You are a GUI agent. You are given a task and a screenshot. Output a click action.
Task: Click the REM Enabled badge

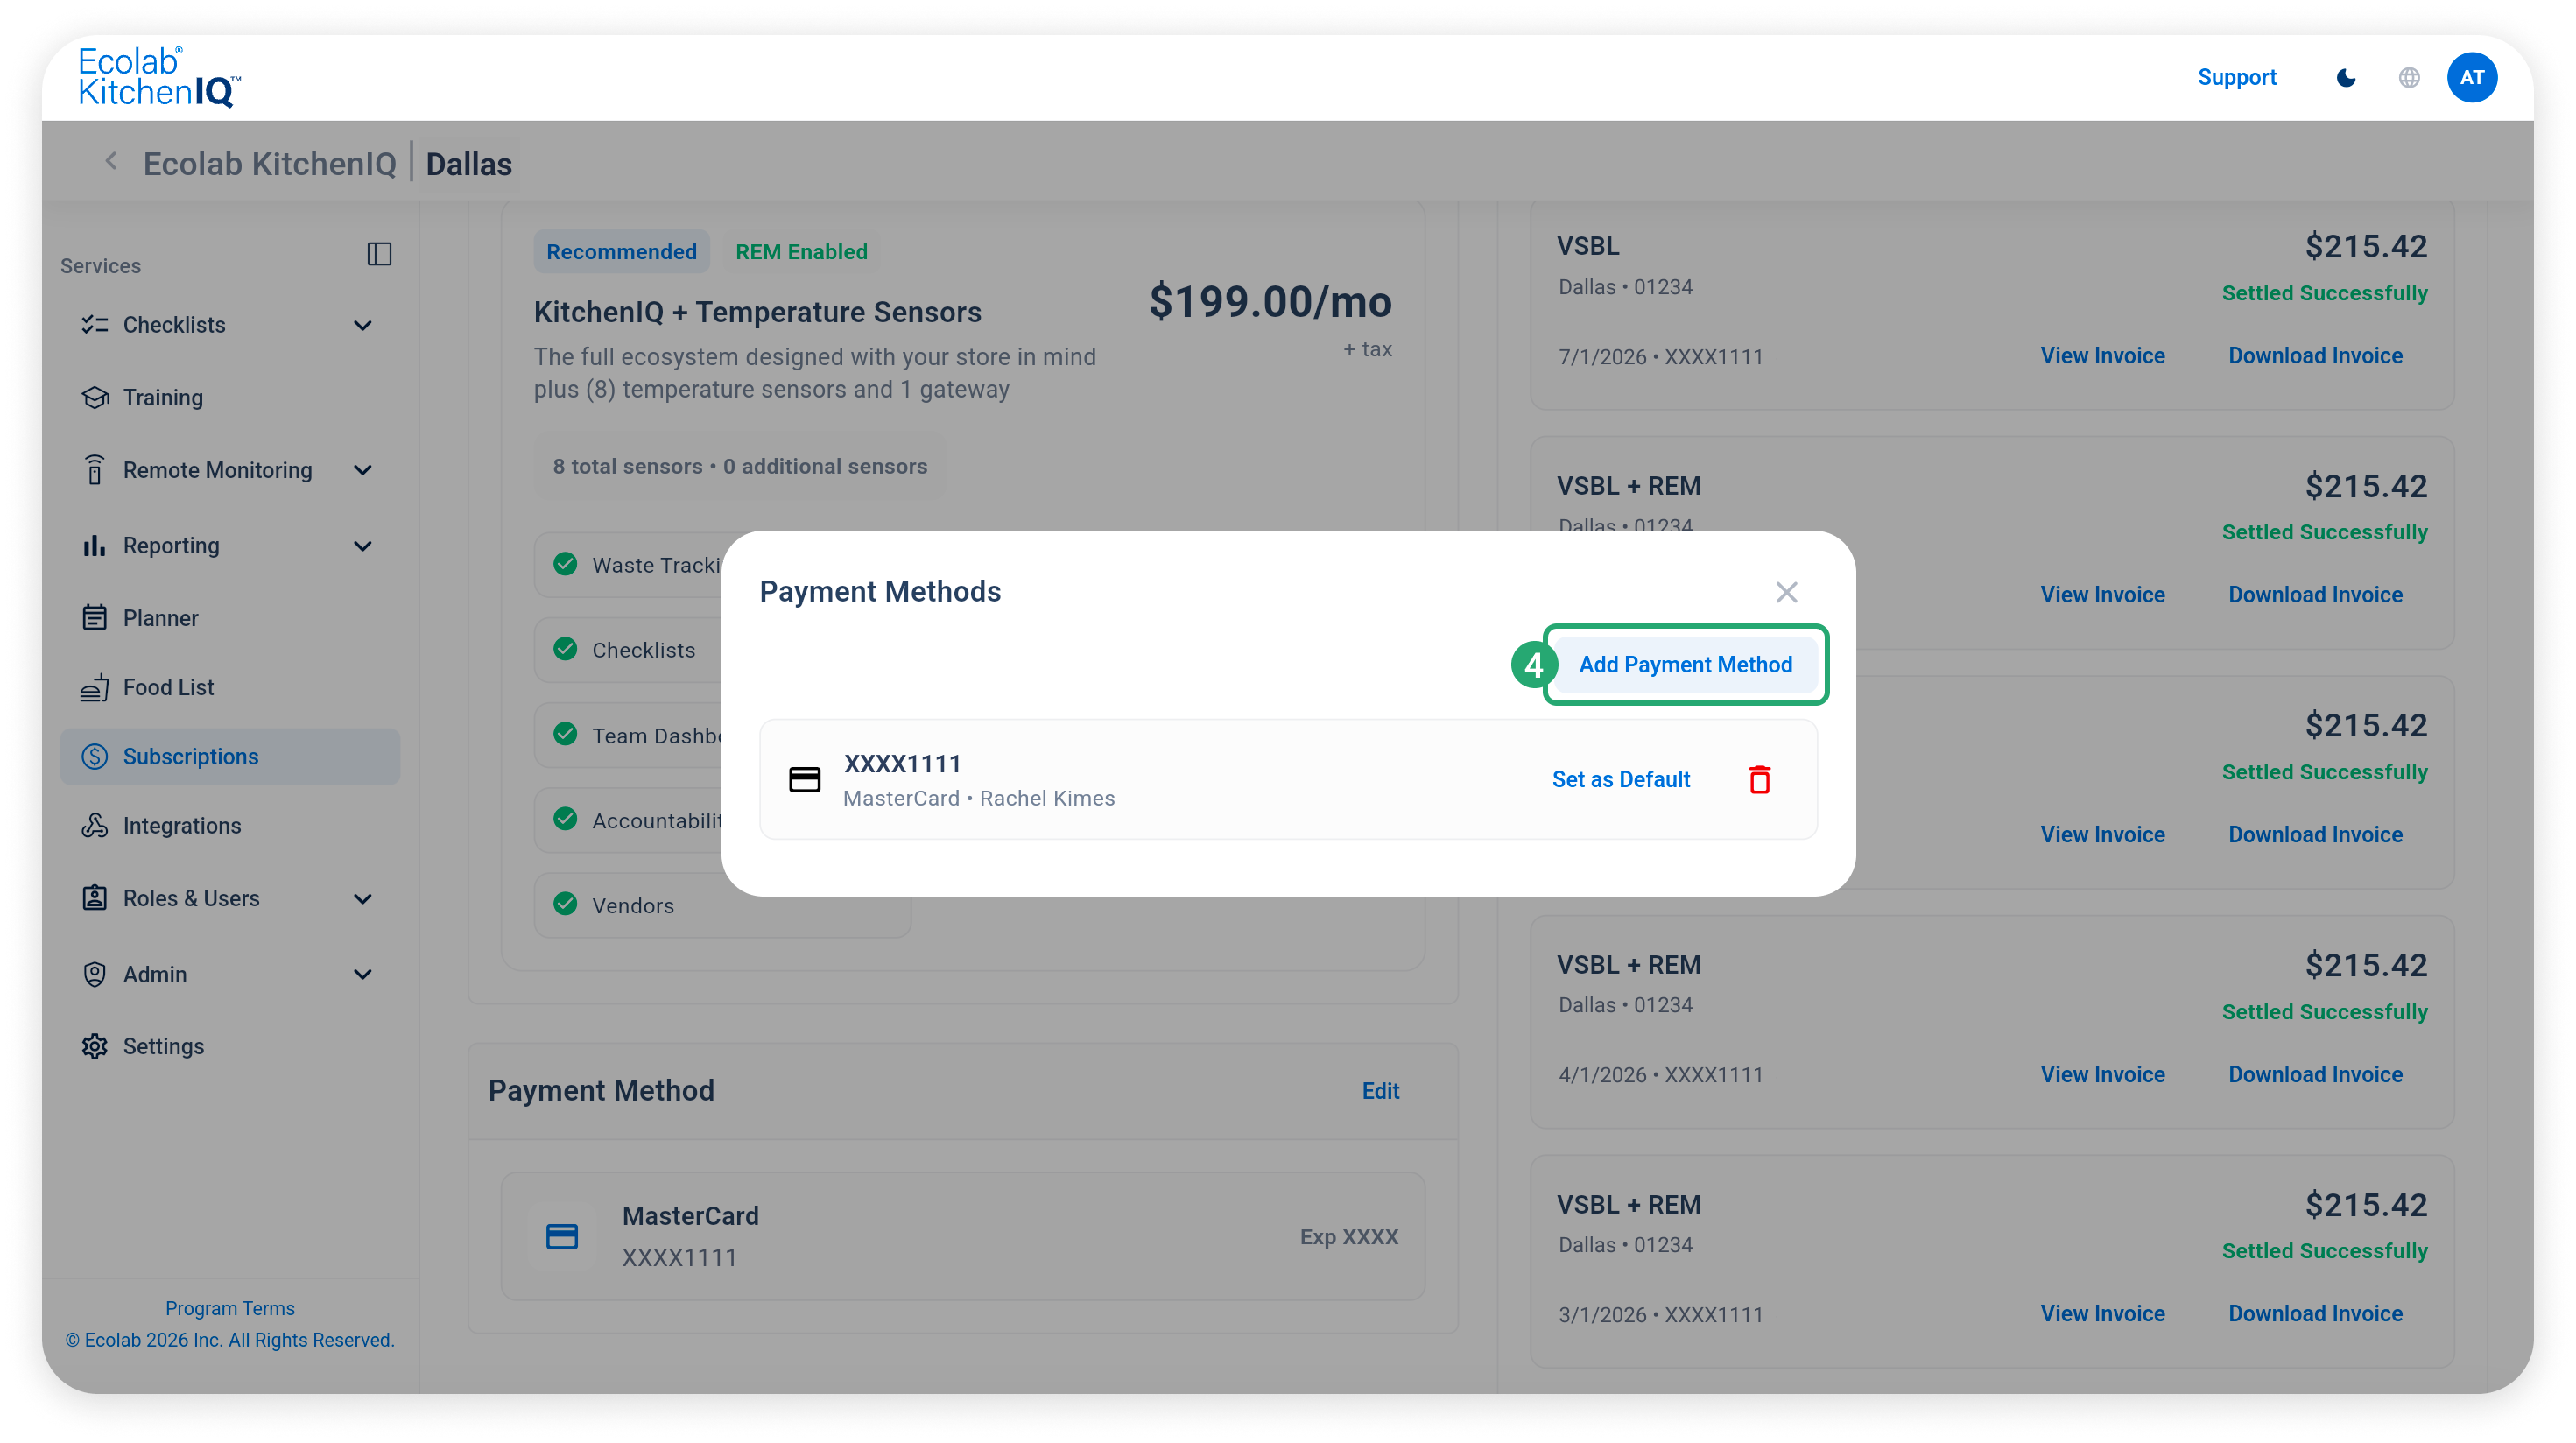click(x=801, y=252)
